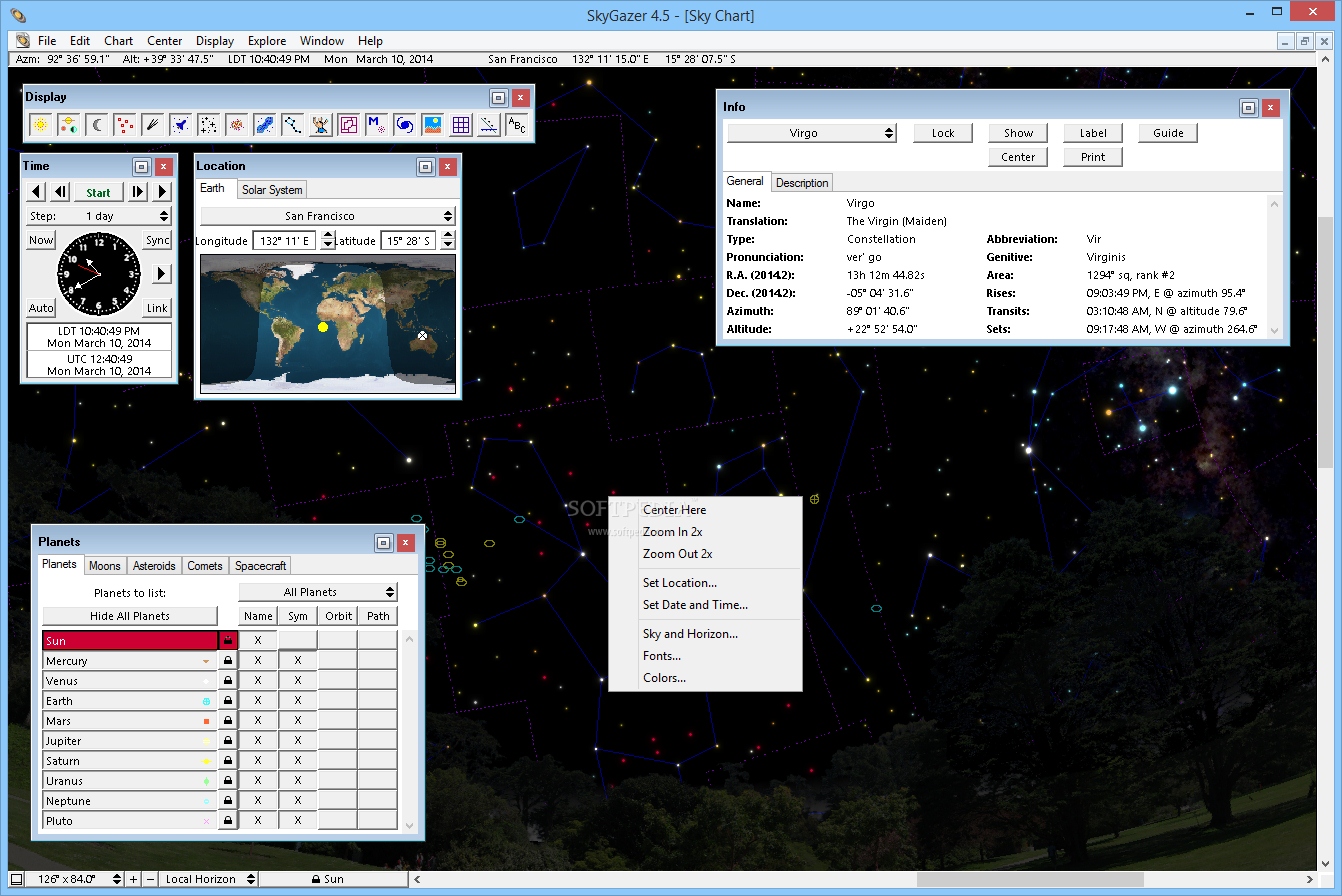This screenshot has width=1342, height=896.
Task: Click Latitude stepper arrows
Action: [x=448, y=240]
